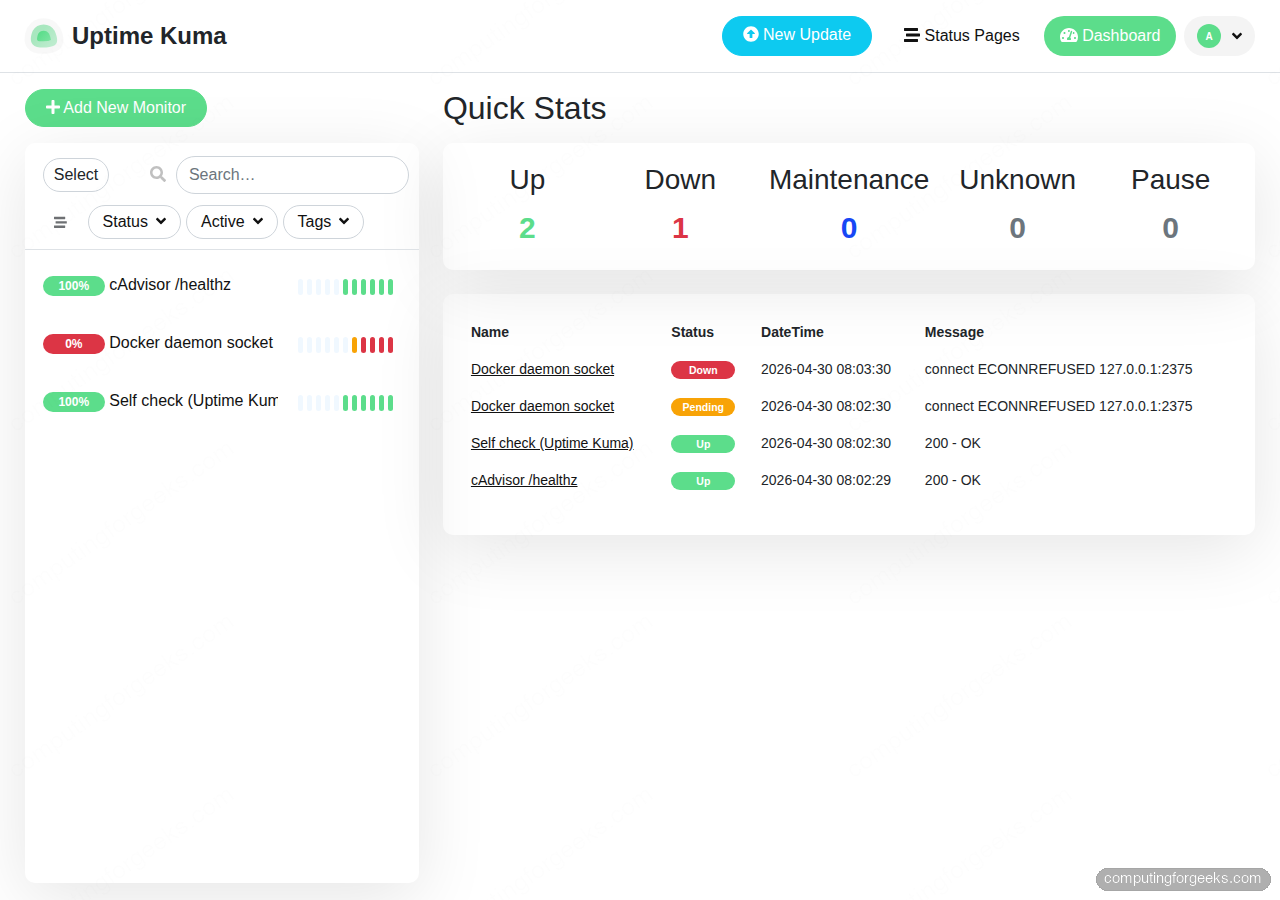Click the Name column header
This screenshot has height=900, width=1280.
[490, 332]
